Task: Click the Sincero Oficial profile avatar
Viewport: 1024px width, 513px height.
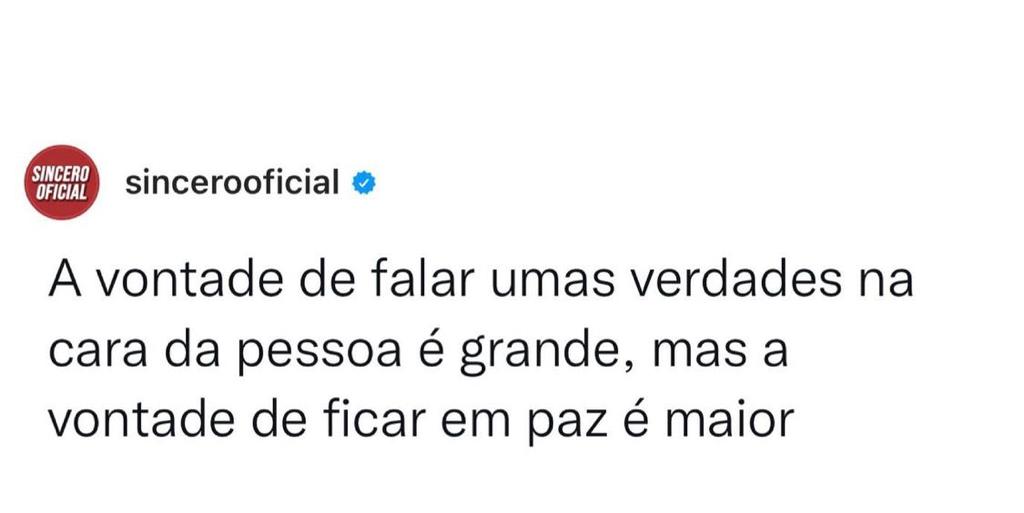Action: tap(60, 183)
